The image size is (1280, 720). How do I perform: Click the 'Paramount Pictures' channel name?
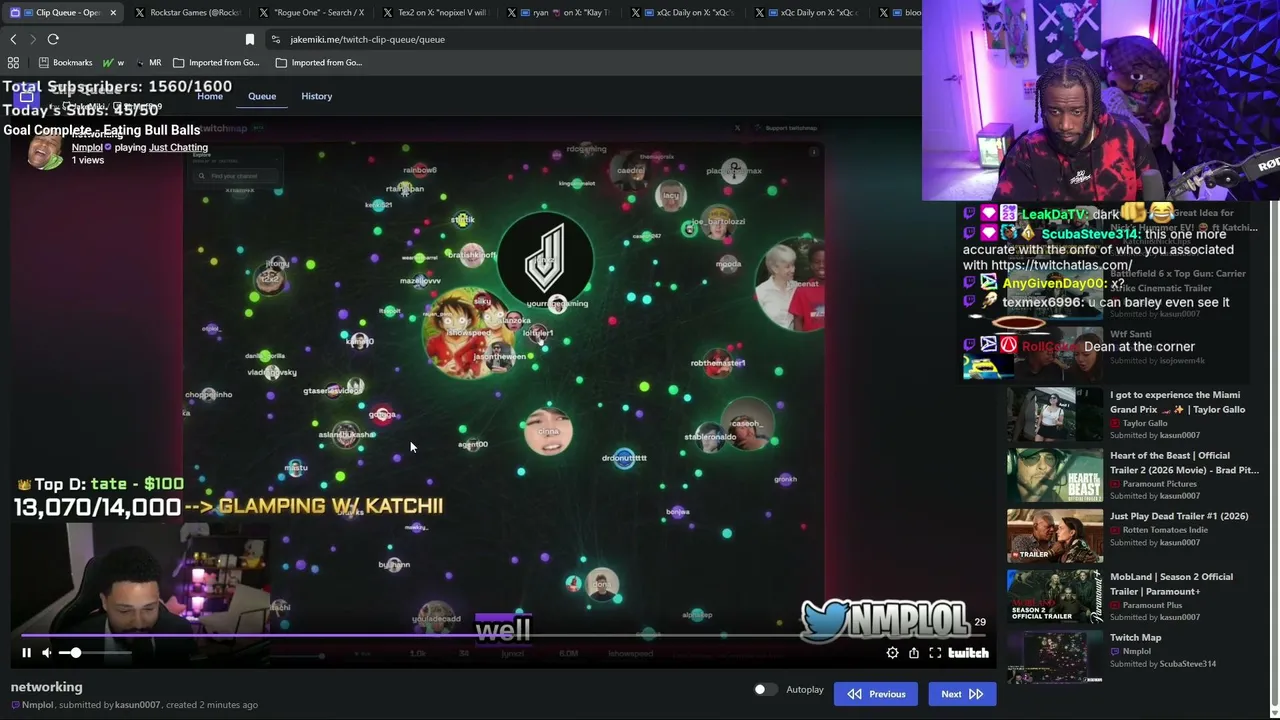pyautogui.click(x=1158, y=484)
